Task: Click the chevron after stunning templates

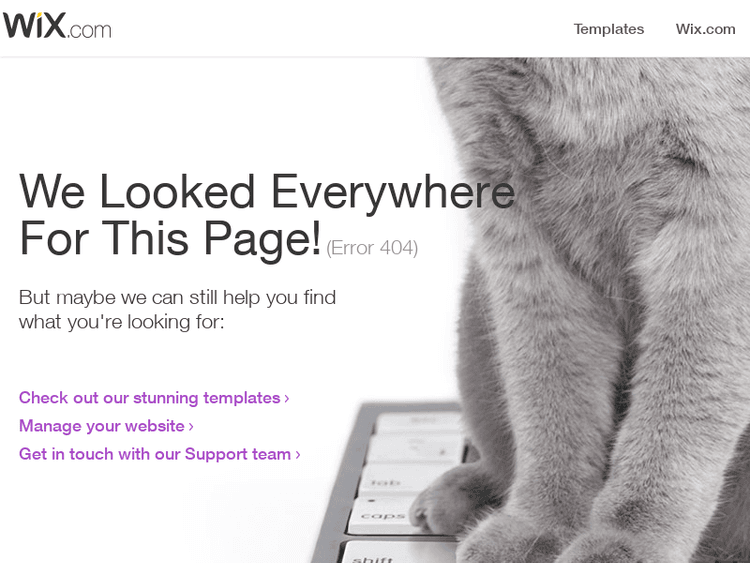Action: coord(287,398)
